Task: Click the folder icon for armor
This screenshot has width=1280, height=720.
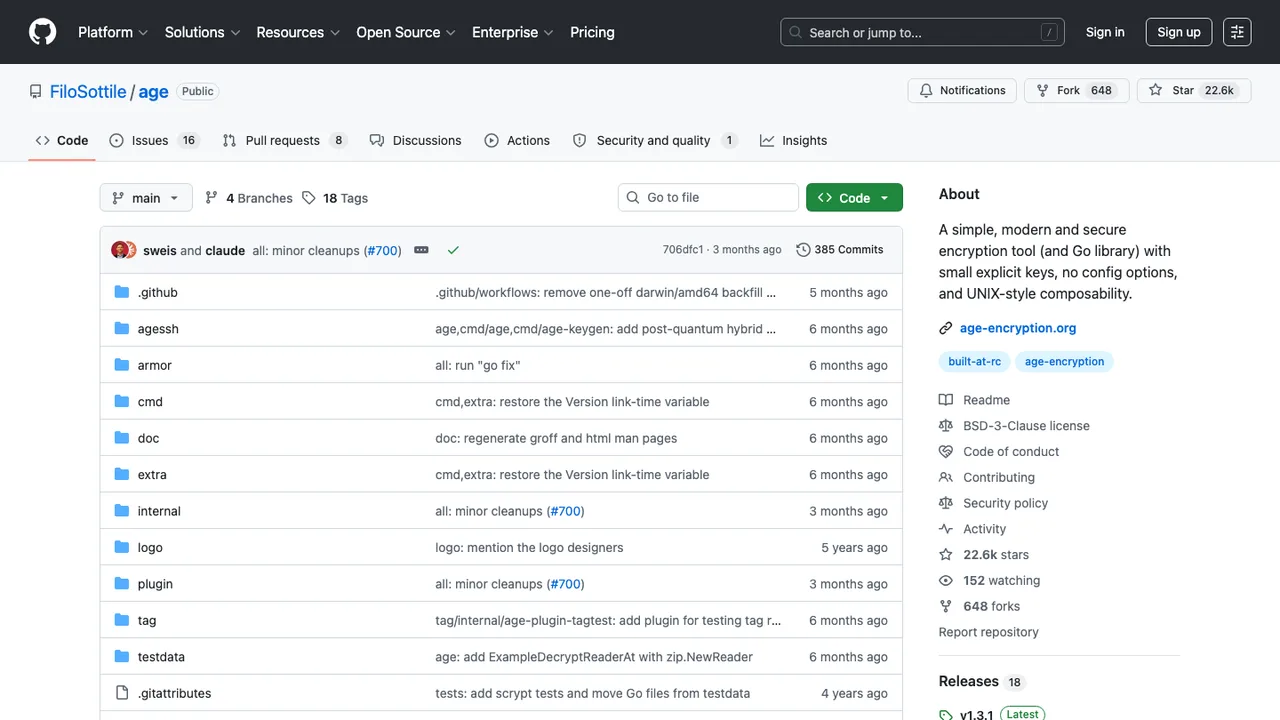Action: (x=122, y=365)
